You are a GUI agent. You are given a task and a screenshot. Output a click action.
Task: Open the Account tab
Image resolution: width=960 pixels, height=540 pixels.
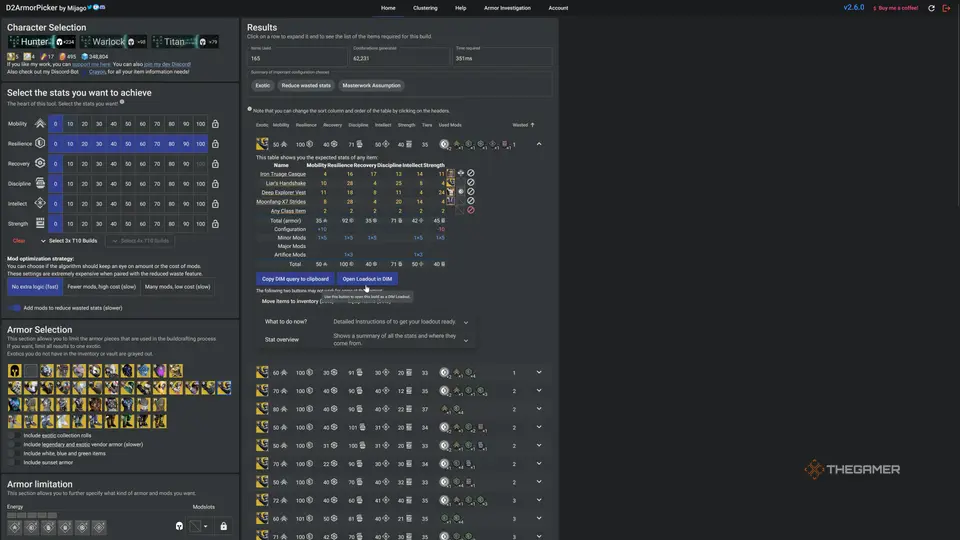[x=558, y=8]
